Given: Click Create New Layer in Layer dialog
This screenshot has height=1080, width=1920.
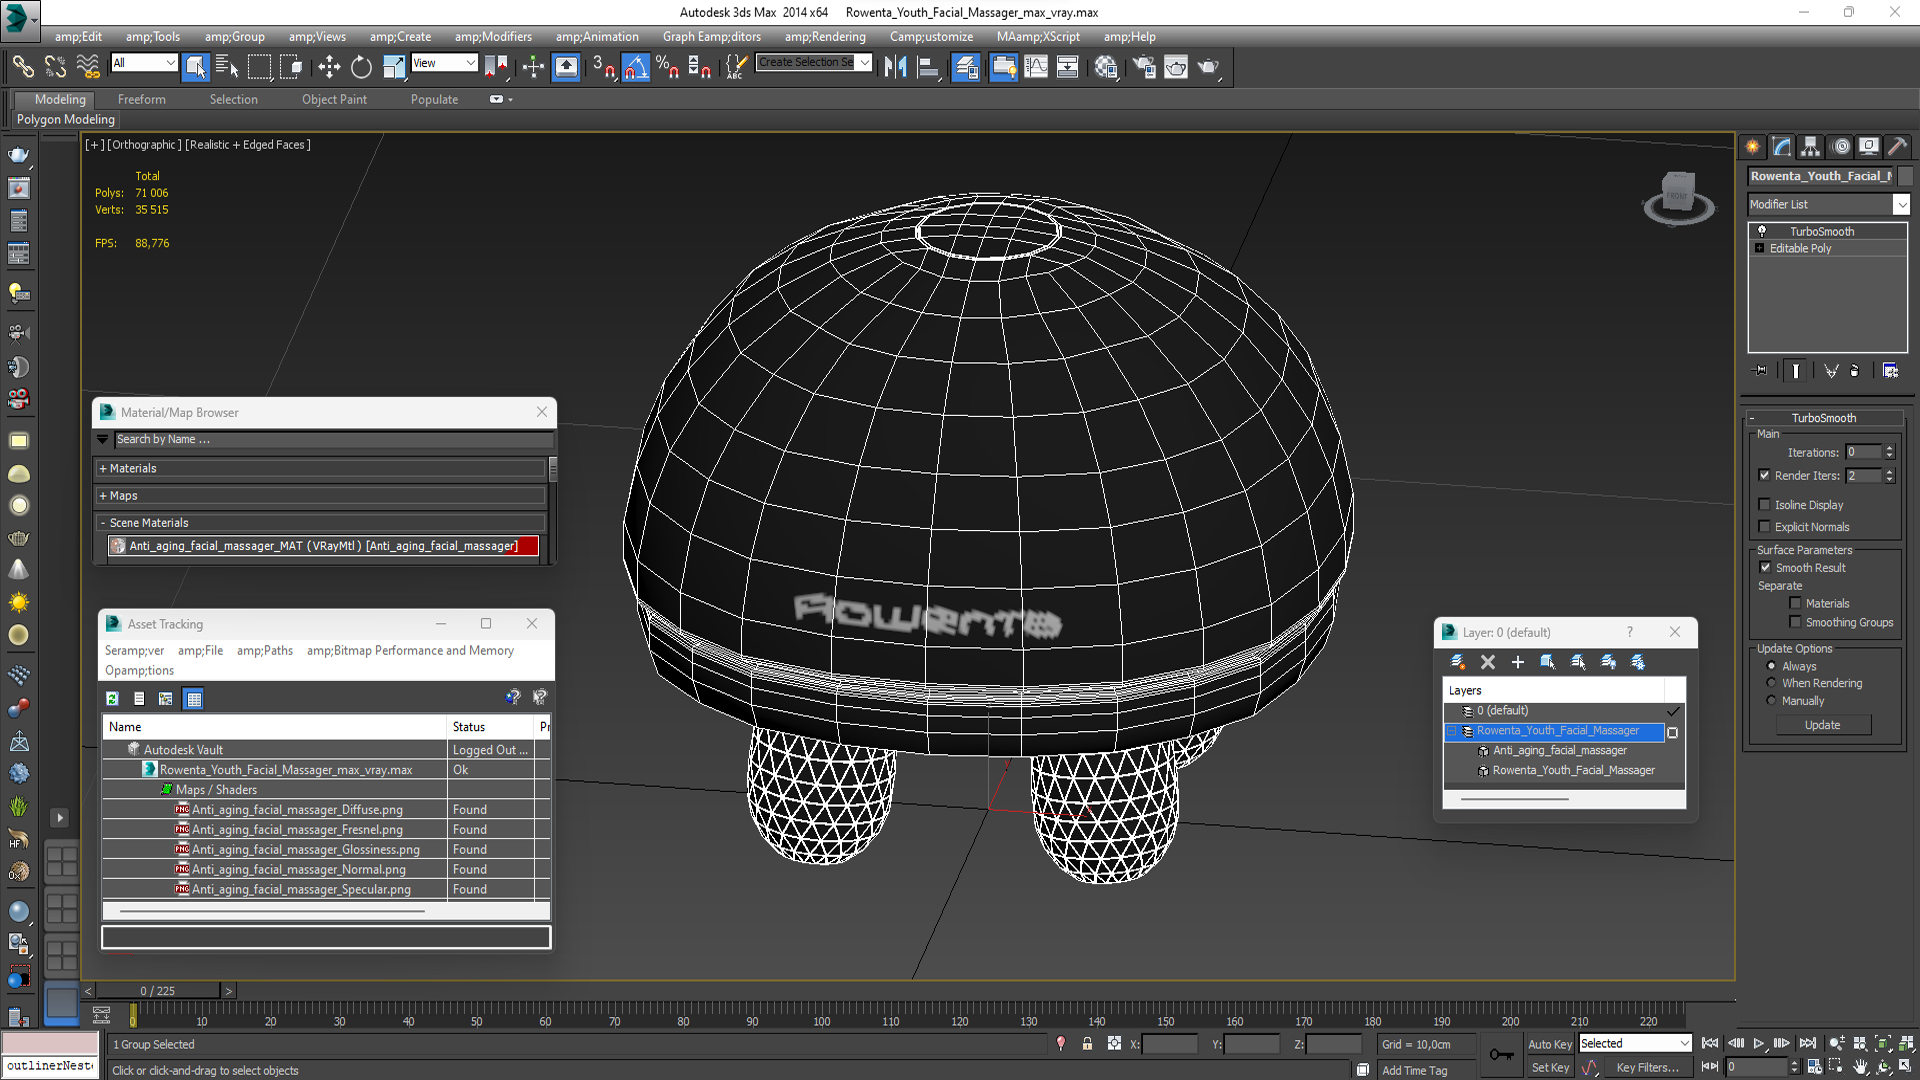Looking at the screenshot, I should click(x=1458, y=662).
